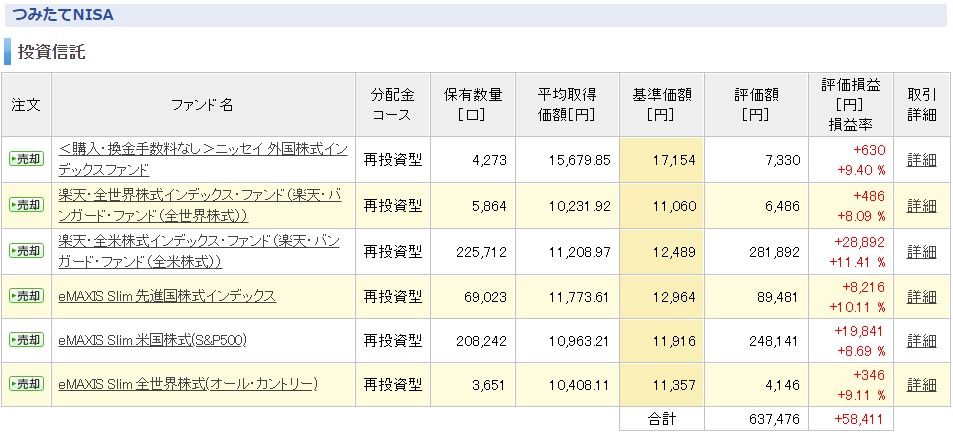The width and height of the screenshot is (953, 433).
Task: Click 売却 button for eMAXIS Slim 全世界株式
Action: 26,384
